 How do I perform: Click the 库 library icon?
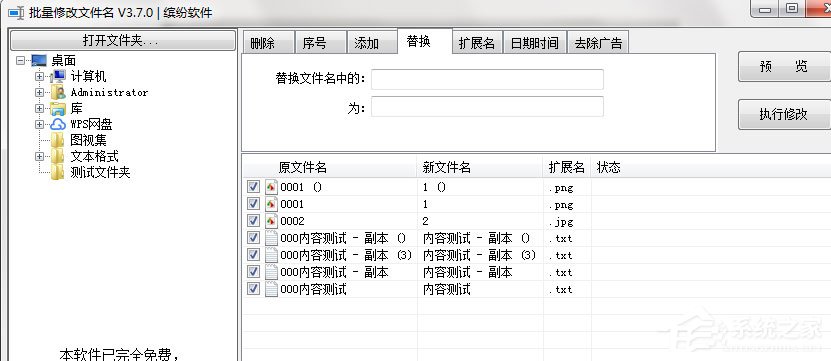(58, 109)
